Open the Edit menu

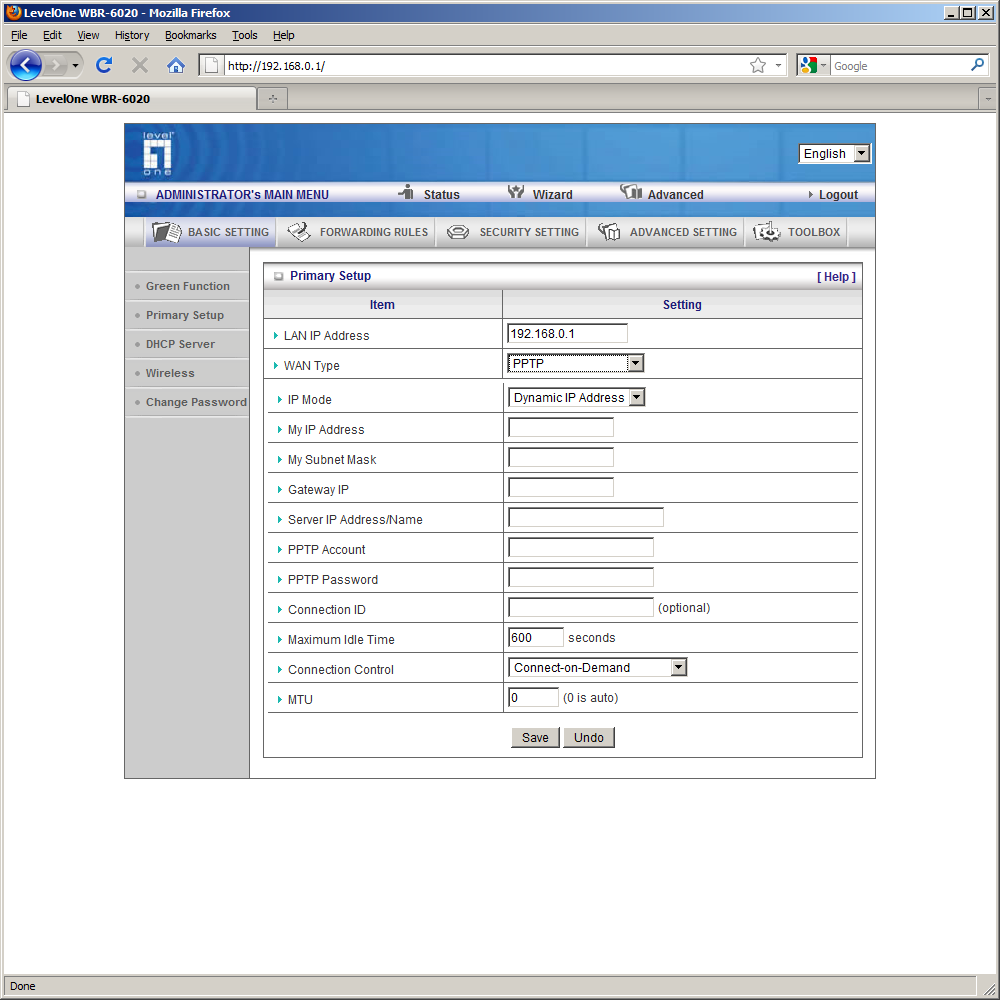coord(52,35)
